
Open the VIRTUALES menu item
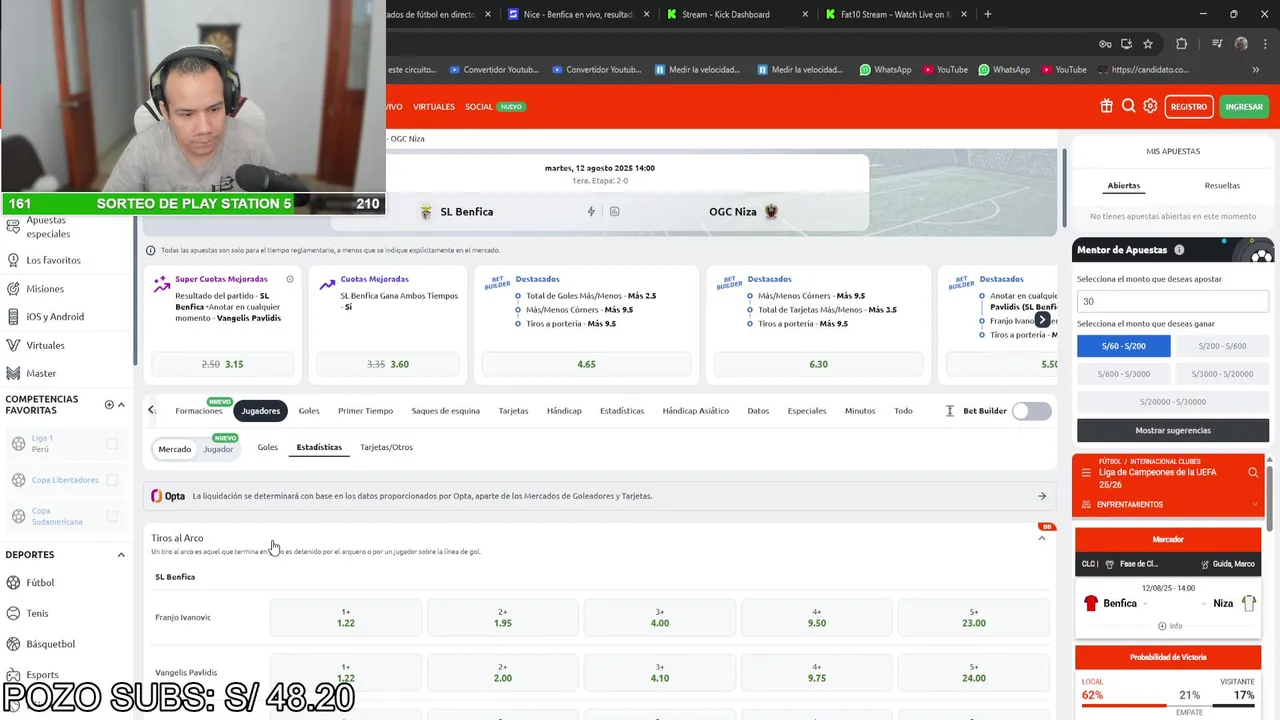point(433,106)
